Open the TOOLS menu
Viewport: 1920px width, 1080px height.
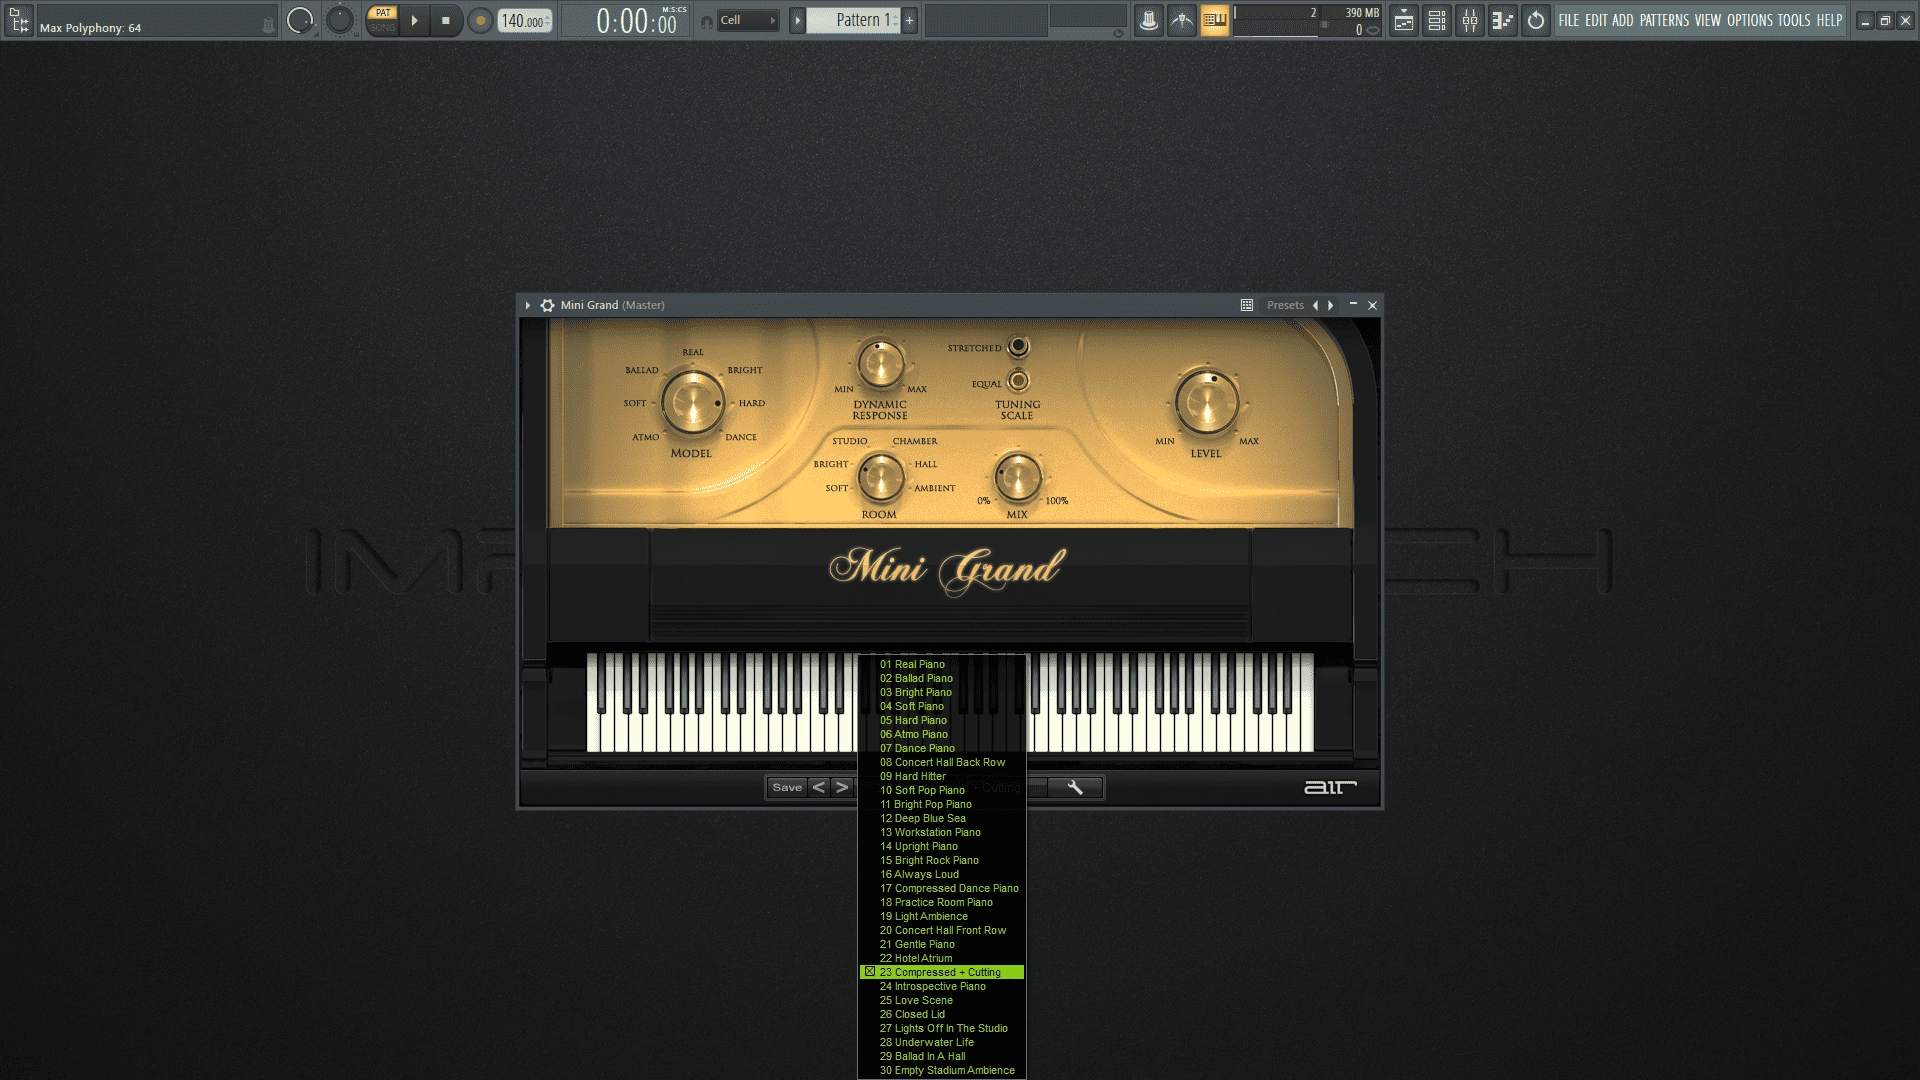pyautogui.click(x=1794, y=20)
